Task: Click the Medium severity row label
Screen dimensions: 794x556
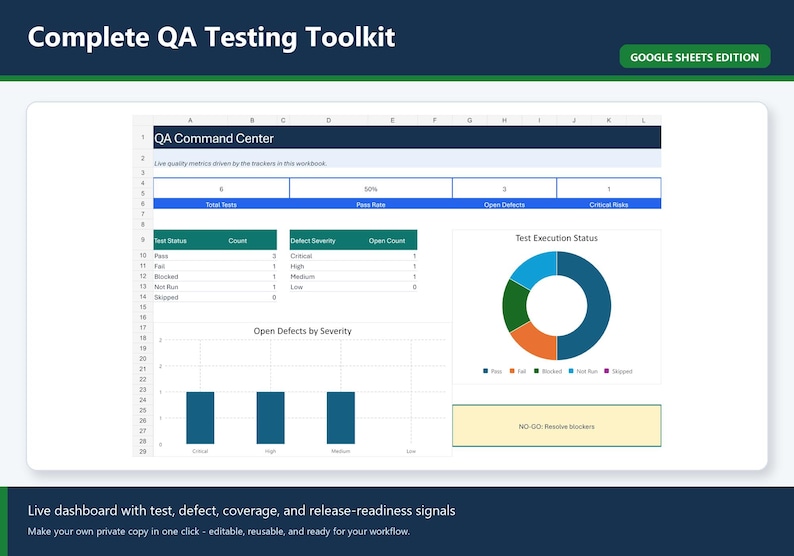Action: (302, 276)
